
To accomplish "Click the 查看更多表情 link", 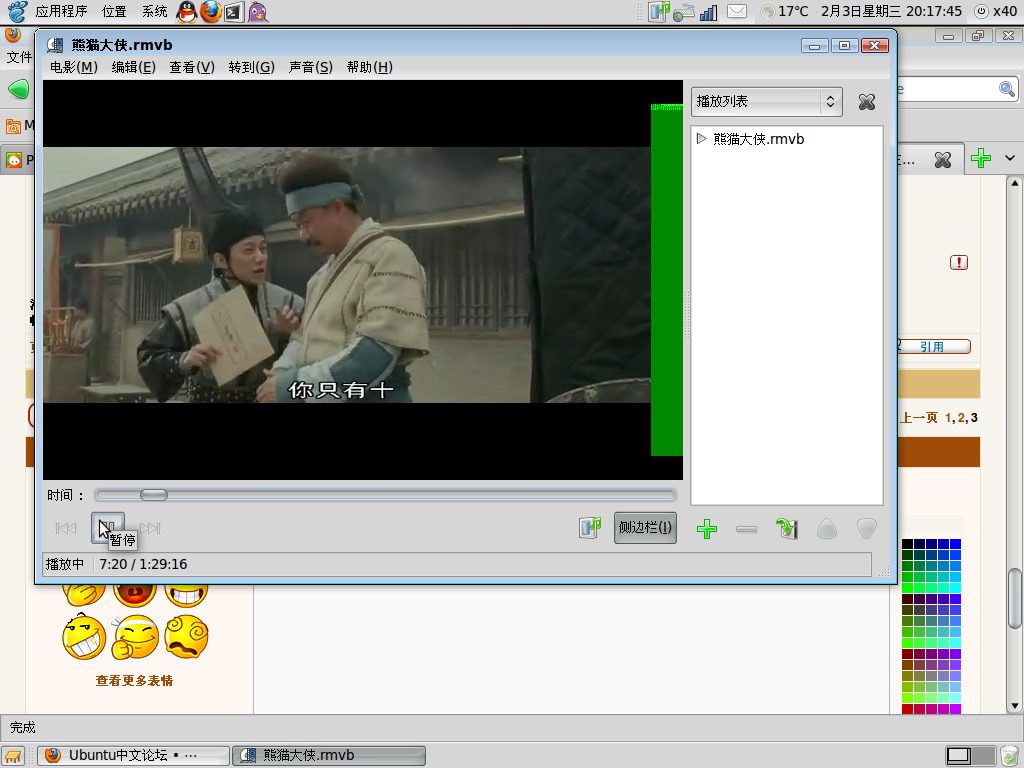I will tap(135, 680).
